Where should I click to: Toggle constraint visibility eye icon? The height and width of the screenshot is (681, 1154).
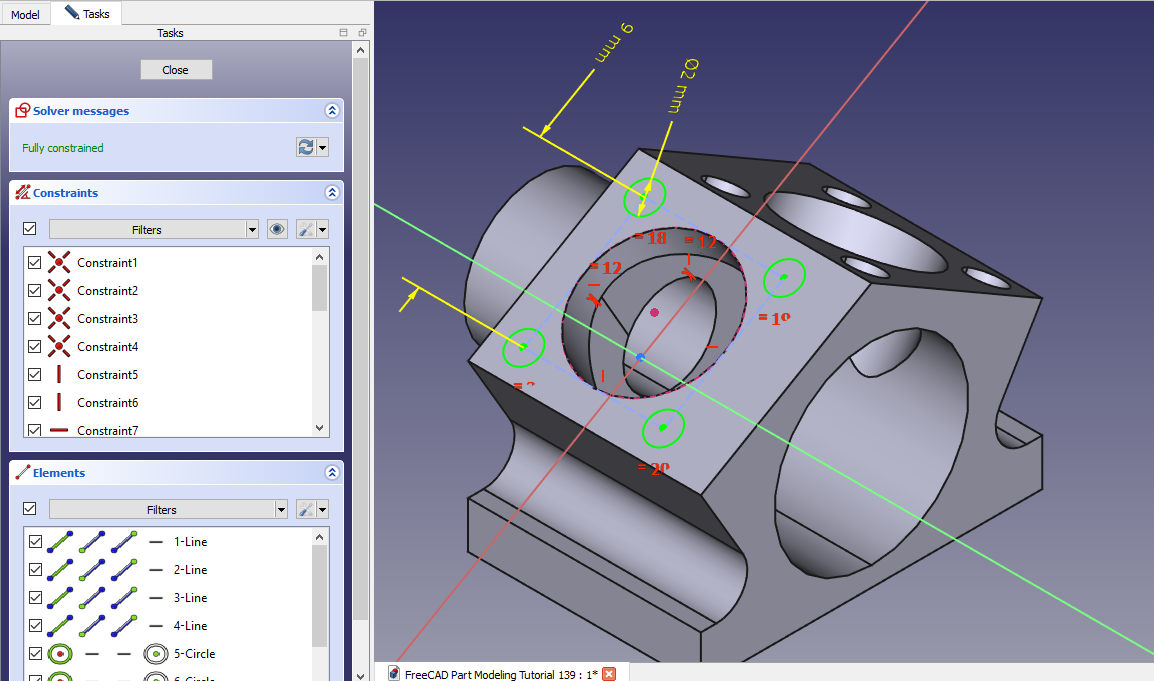[x=278, y=229]
